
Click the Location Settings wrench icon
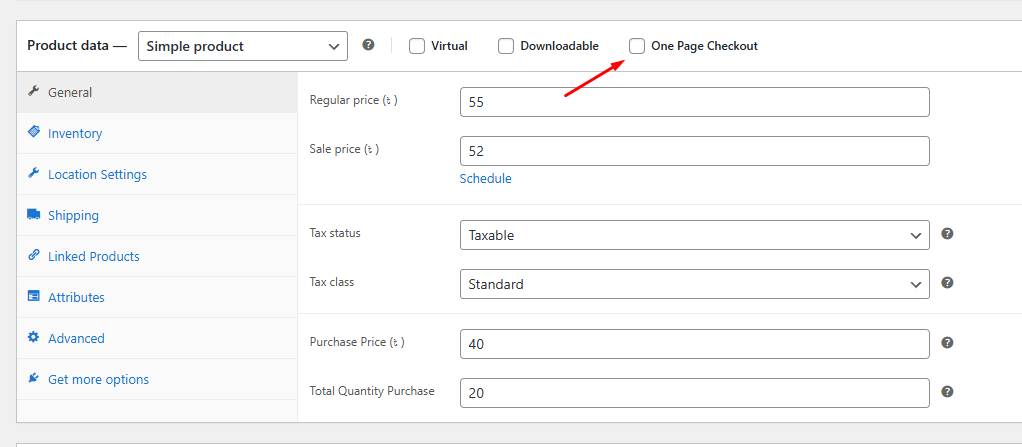33,173
